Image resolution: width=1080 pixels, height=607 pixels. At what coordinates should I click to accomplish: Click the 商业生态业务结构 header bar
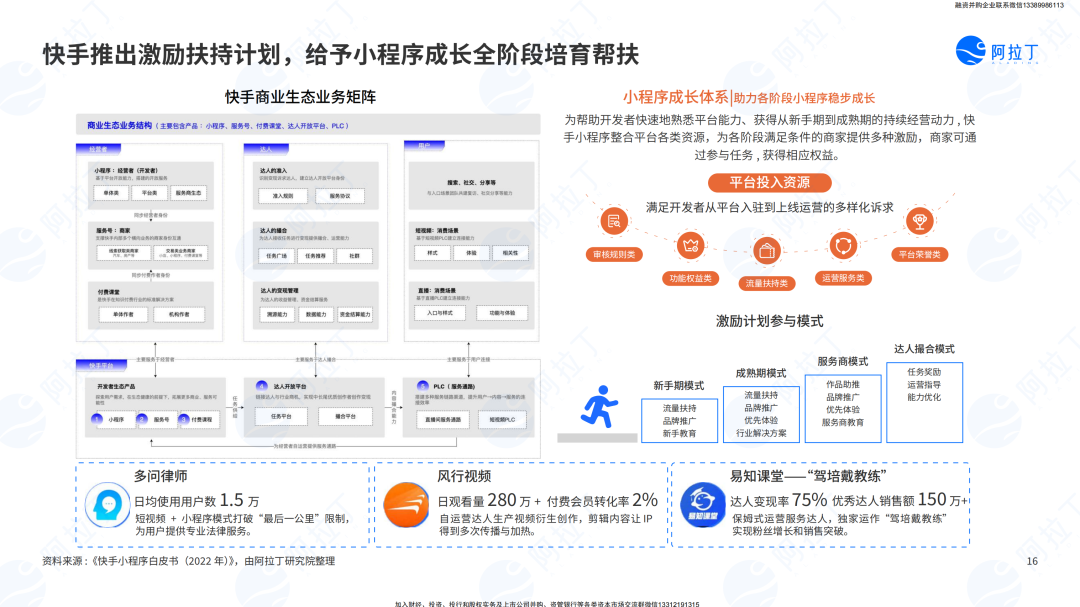(308, 125)
